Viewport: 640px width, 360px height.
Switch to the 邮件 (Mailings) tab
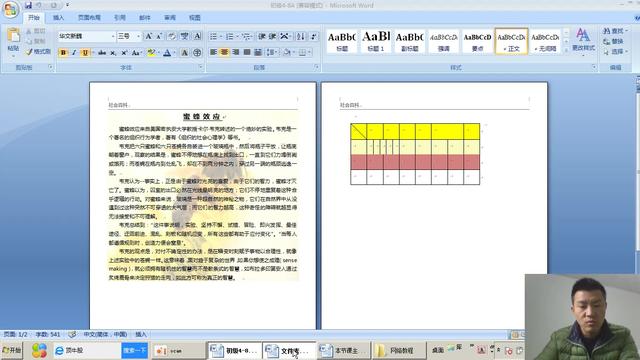pos(145,18)
